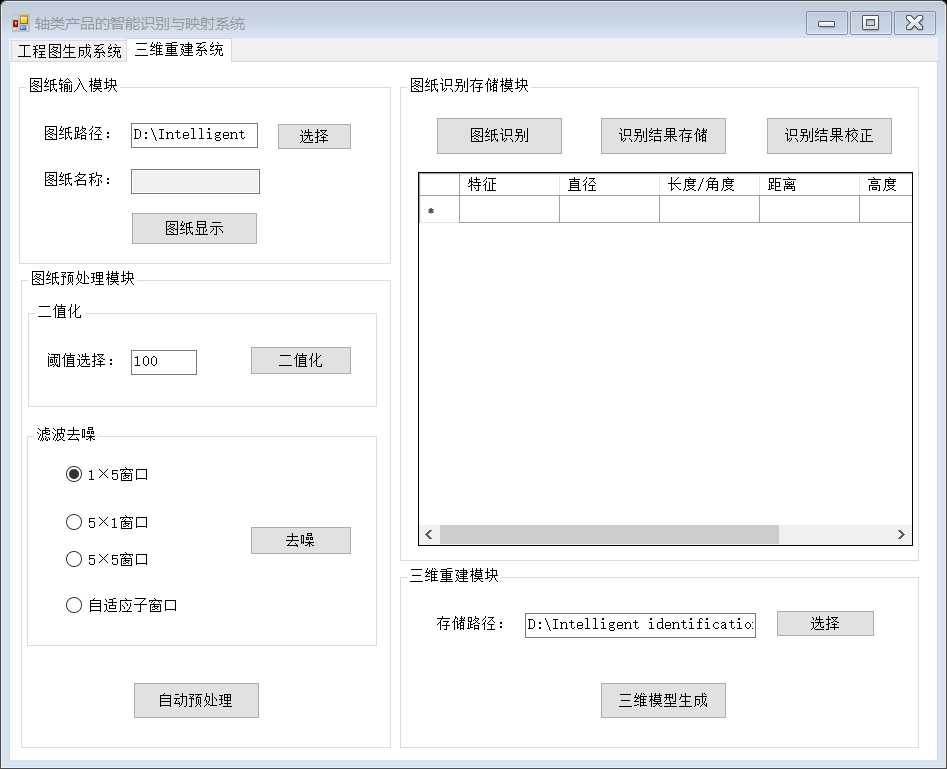The width and height of the screenshot is (947, 769).
Task: Enable the 自适应子窗口 option
Action: 74,605
